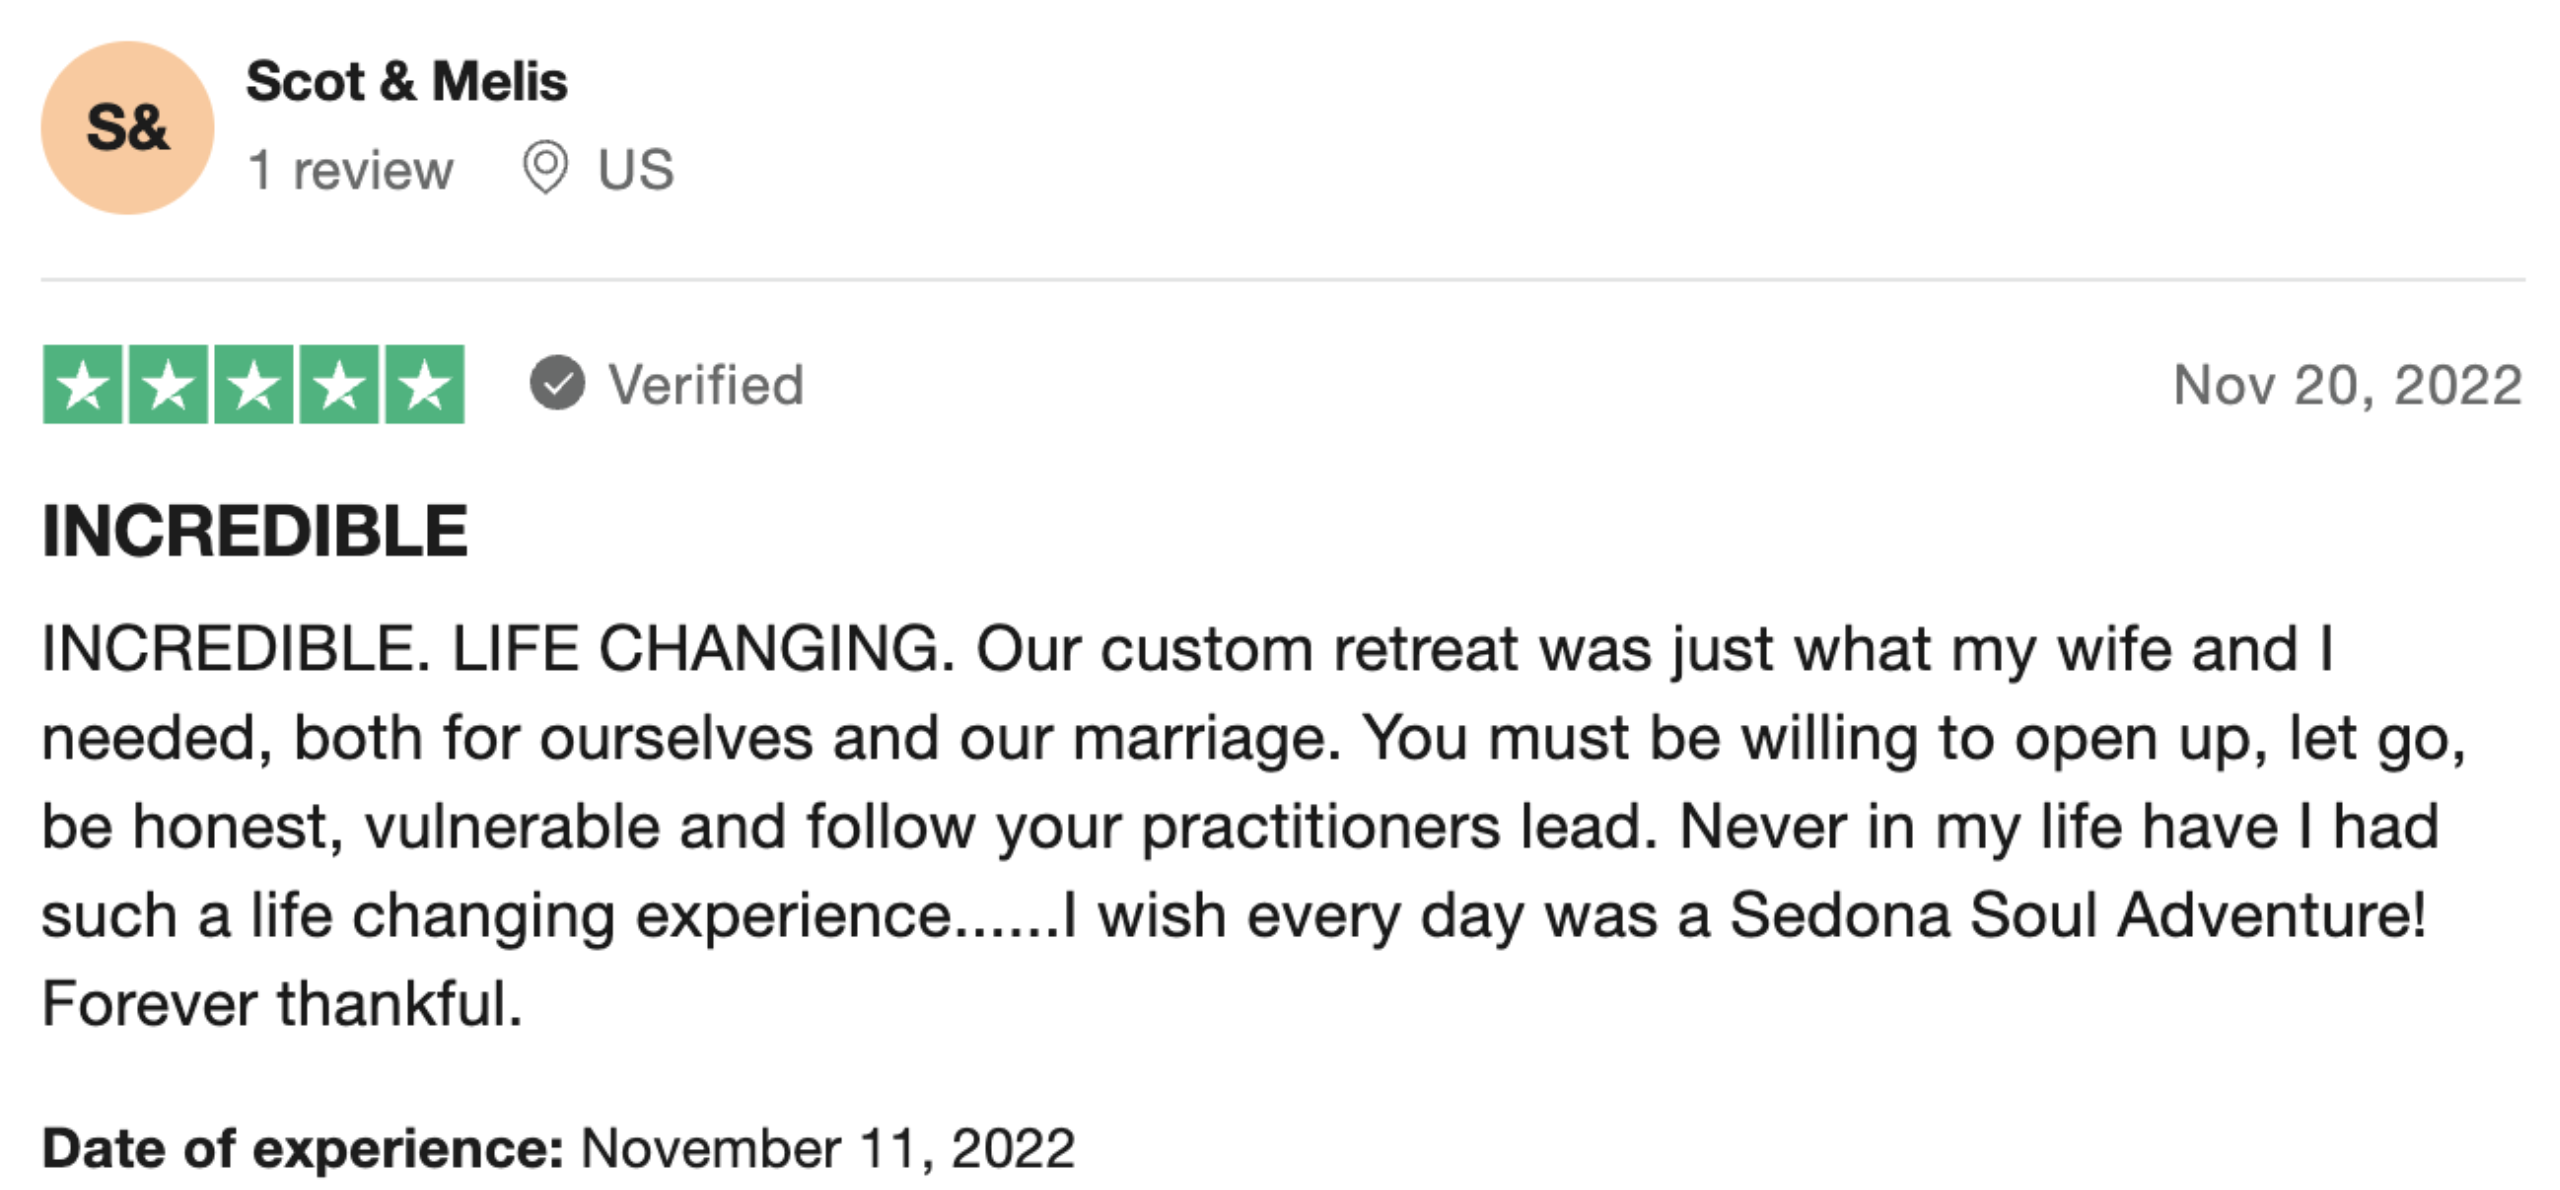Click the S& reviewer avatar circle
Screen dimensions: 2560x1190
[127, 128]
